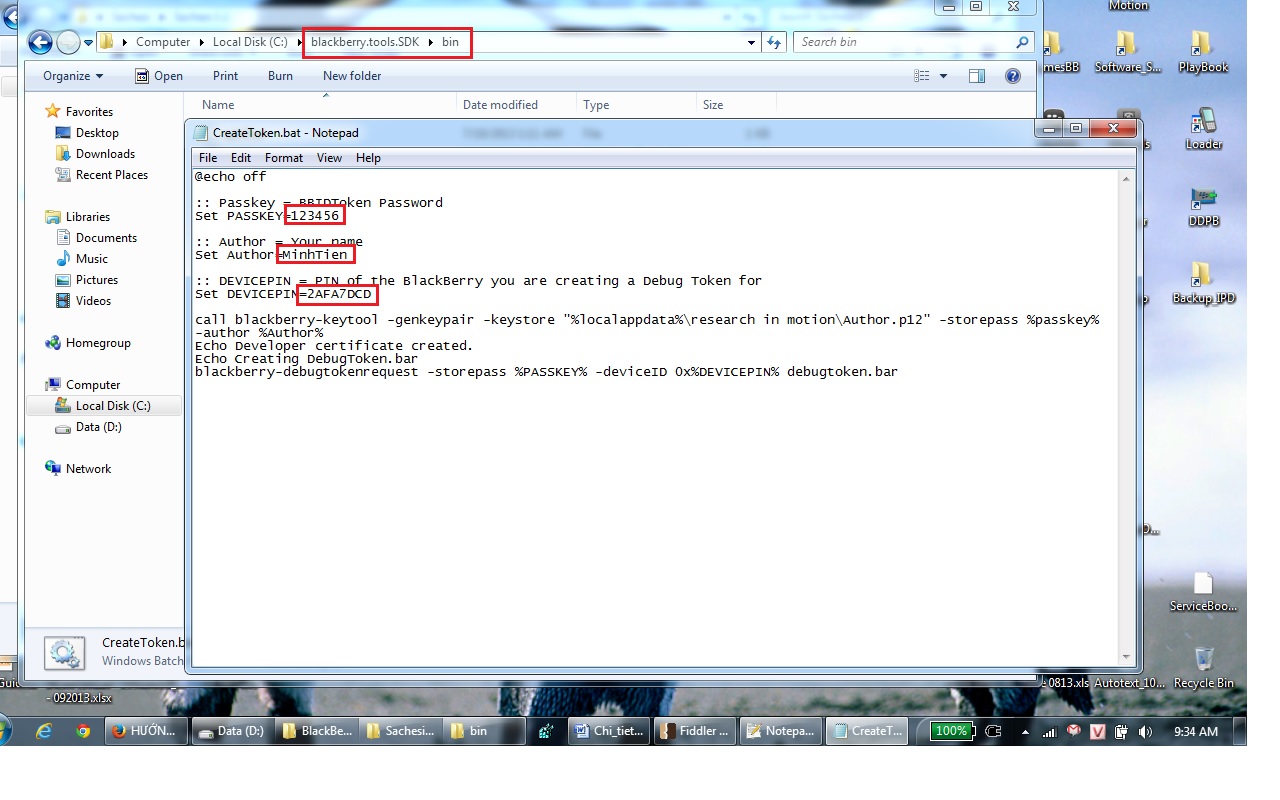Click the arrow after Computer in the breadcrumb
The width and height of the screenshot is (1280, 800).
click(201, 42)
